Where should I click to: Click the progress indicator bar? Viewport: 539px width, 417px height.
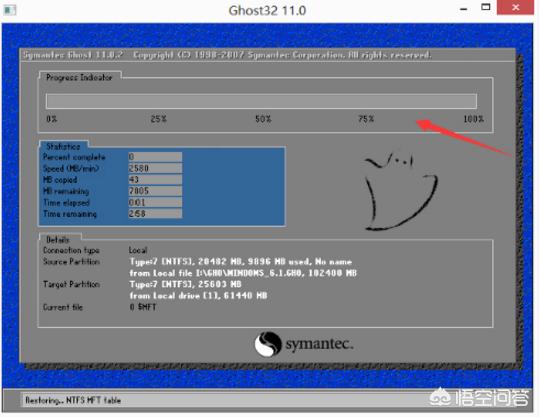pyautogui.click(x=261, y=101)
